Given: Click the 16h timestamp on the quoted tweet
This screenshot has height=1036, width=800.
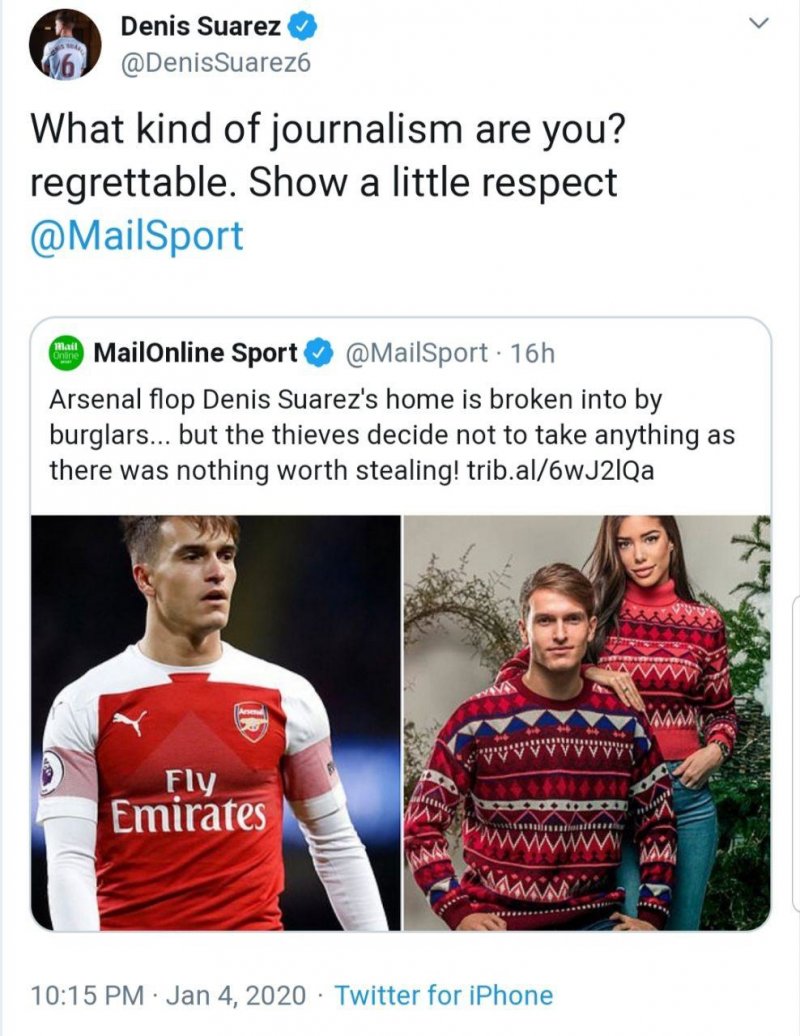Looking at the screenshot, I should (532, 353).
